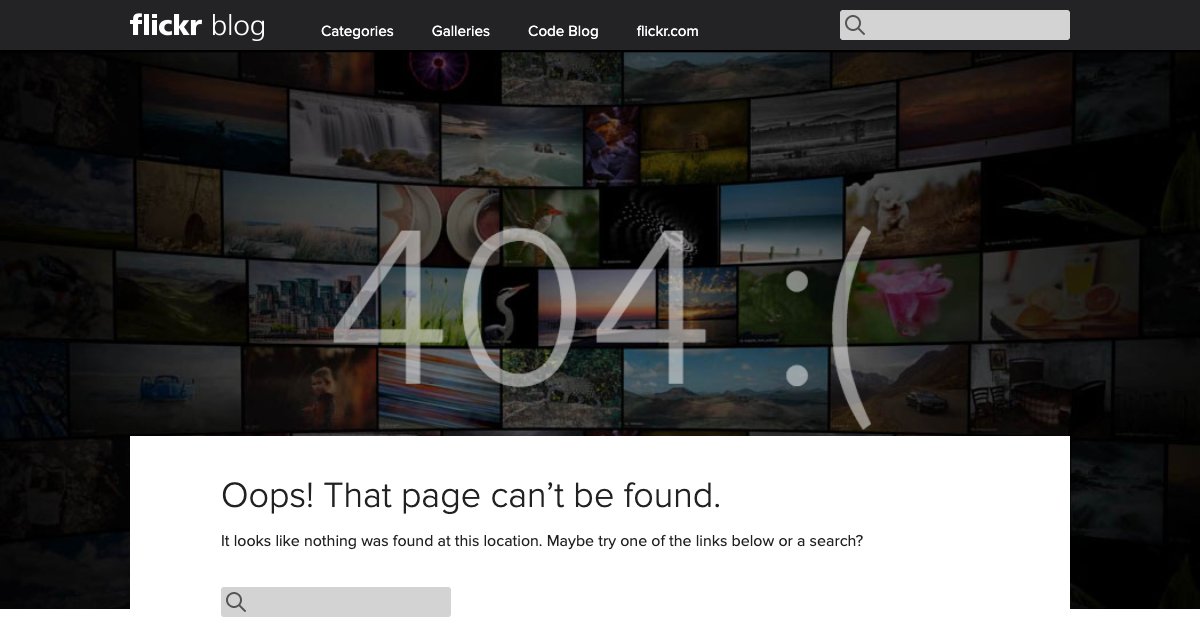The image size is (1200, 630).
Task: Click the flickr logo in the header
Action: (x=166, y=25)
